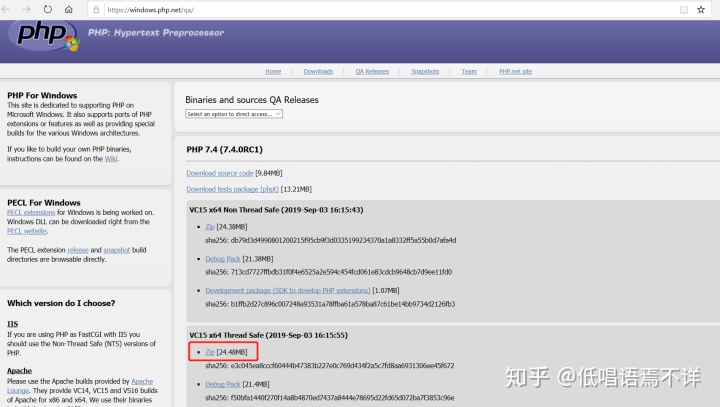Click 'PHP: Hypertext Preprocessor' banner text

point(156,33)
